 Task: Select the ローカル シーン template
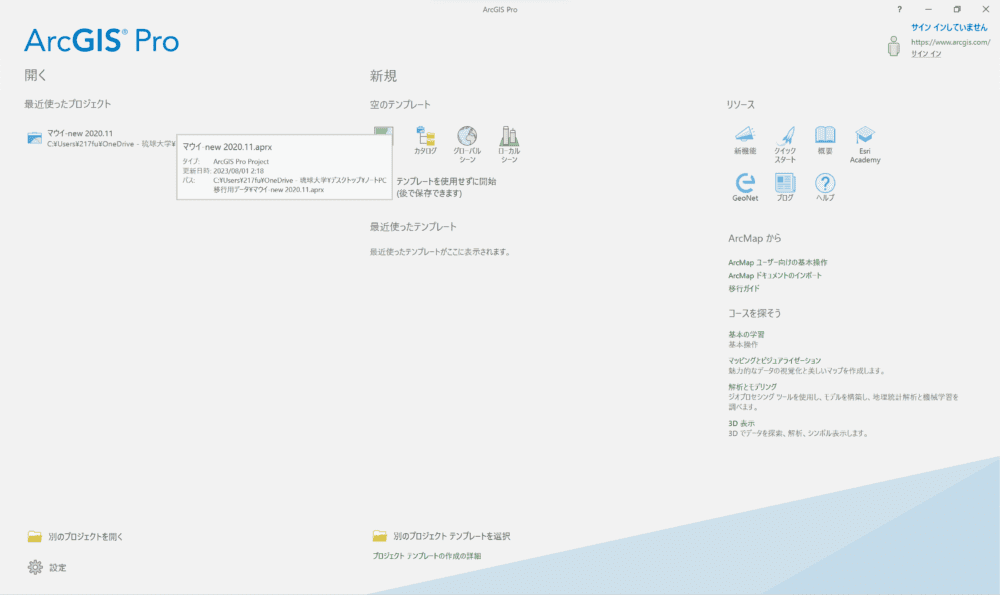pyautogui.click(x=509, y=144)
